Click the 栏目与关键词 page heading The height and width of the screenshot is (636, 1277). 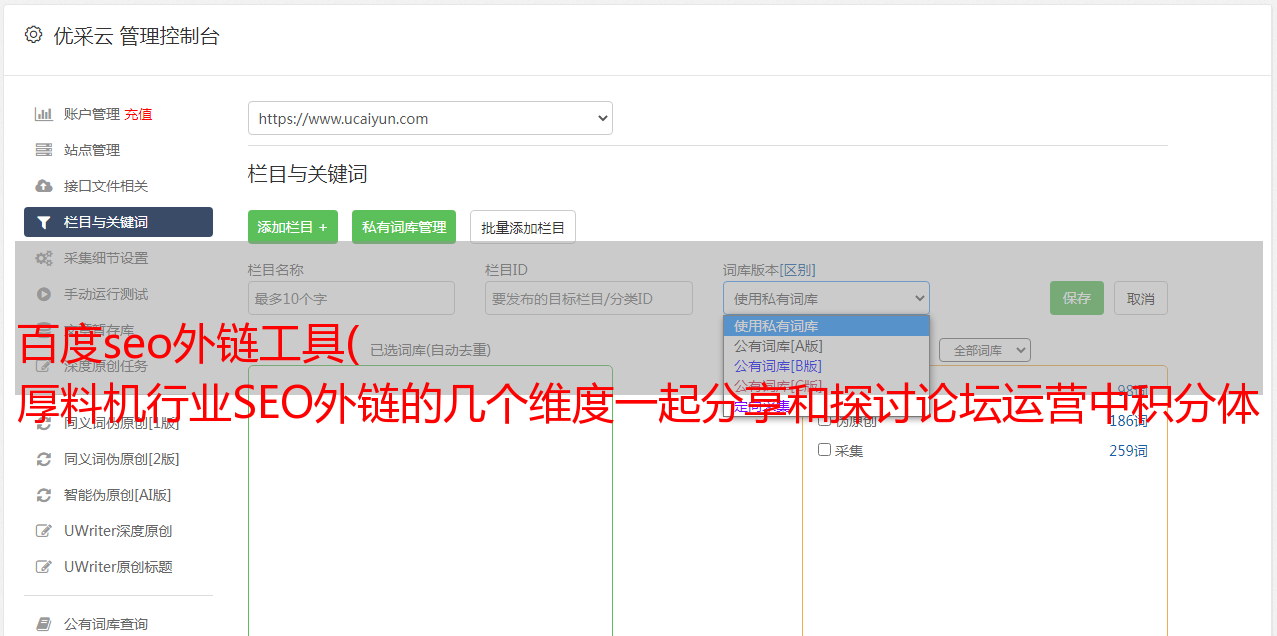[308, 174]
